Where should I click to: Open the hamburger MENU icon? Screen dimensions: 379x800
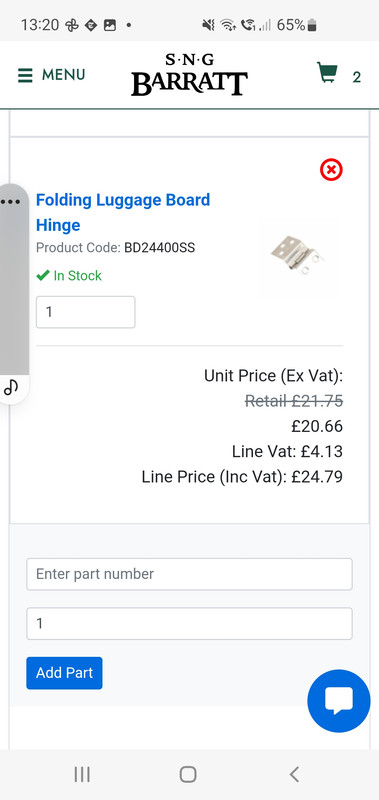tap(25, 76)
